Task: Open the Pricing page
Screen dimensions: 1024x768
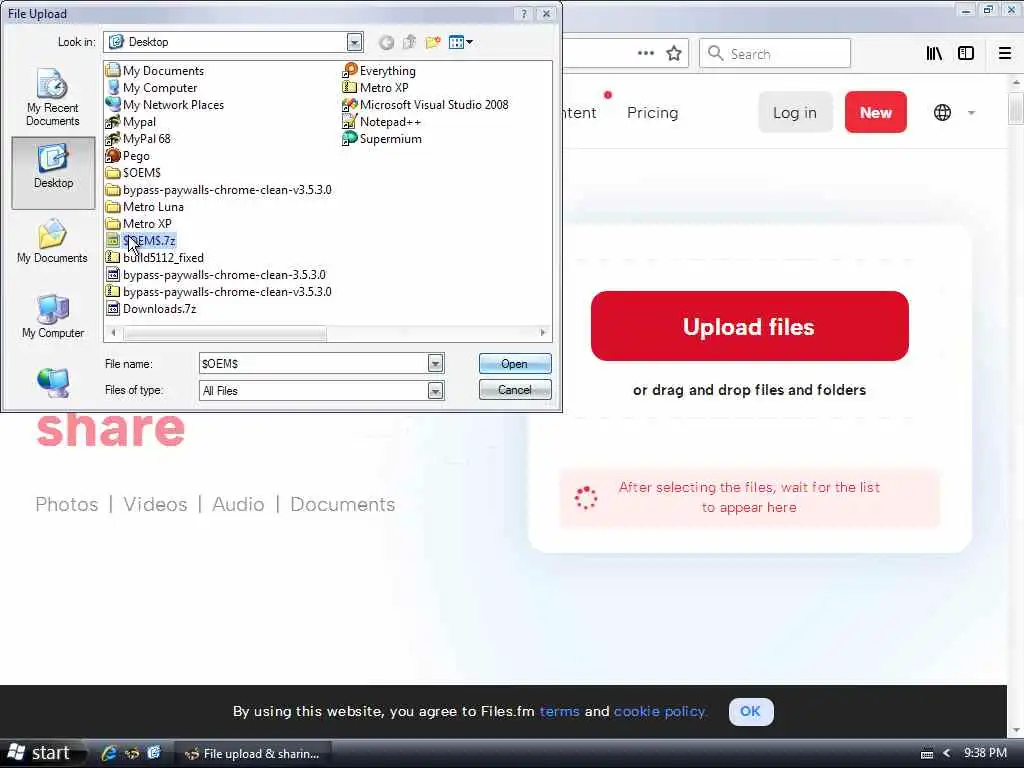Action: point(652,112)
